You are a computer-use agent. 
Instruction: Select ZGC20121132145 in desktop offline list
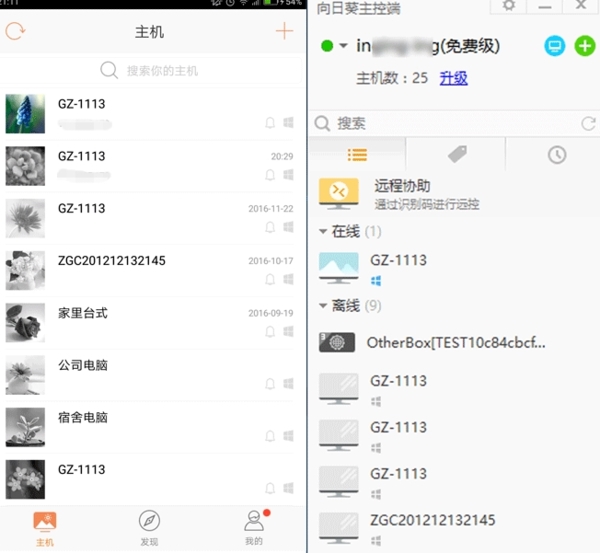[454, 528]
